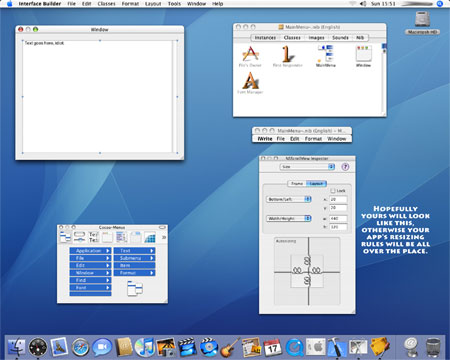Click the w width field in inspector

(338, 219)
